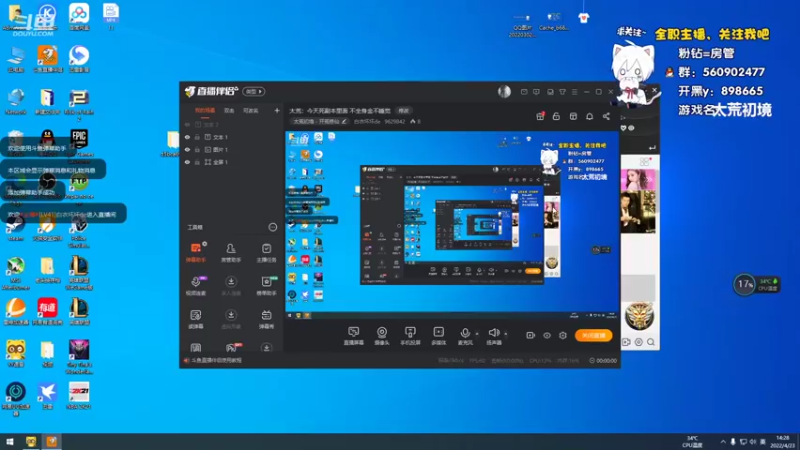Toggle the lock on 全屏 1 layer
The height and width of the screenshot is (450, 800).
(197, 162)
